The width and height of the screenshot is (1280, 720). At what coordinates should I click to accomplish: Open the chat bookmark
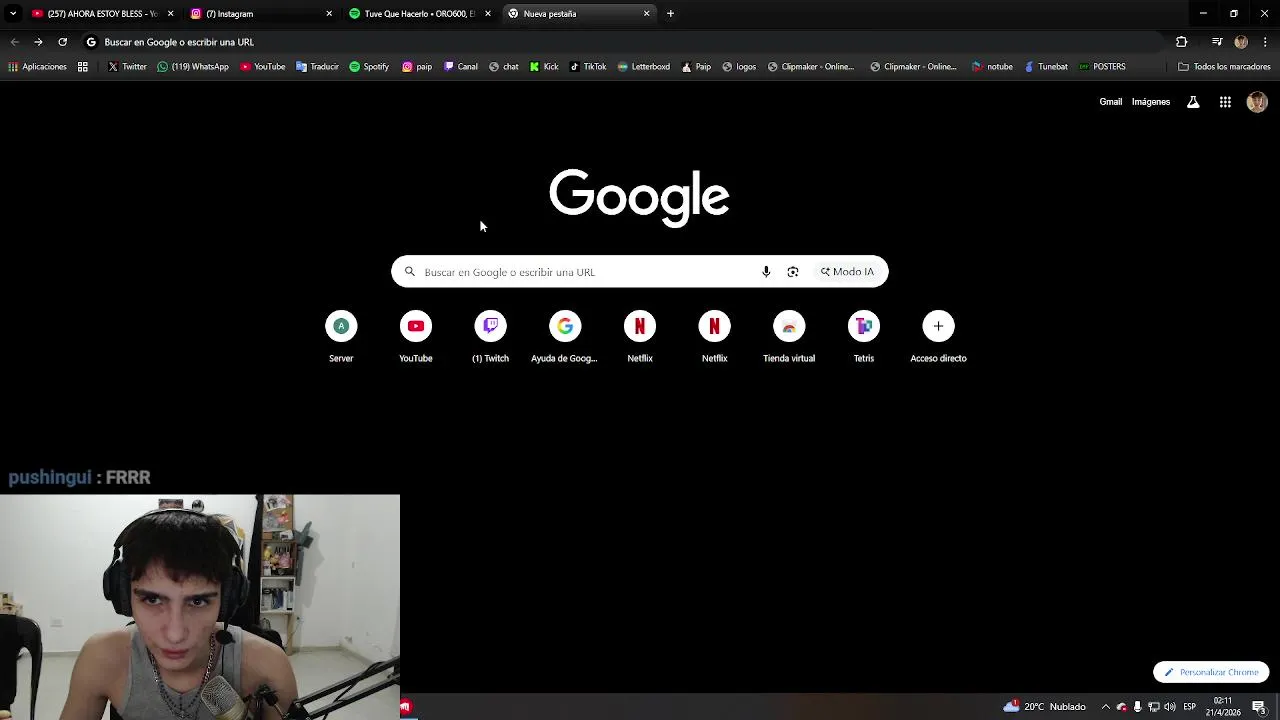coord(504,67)
